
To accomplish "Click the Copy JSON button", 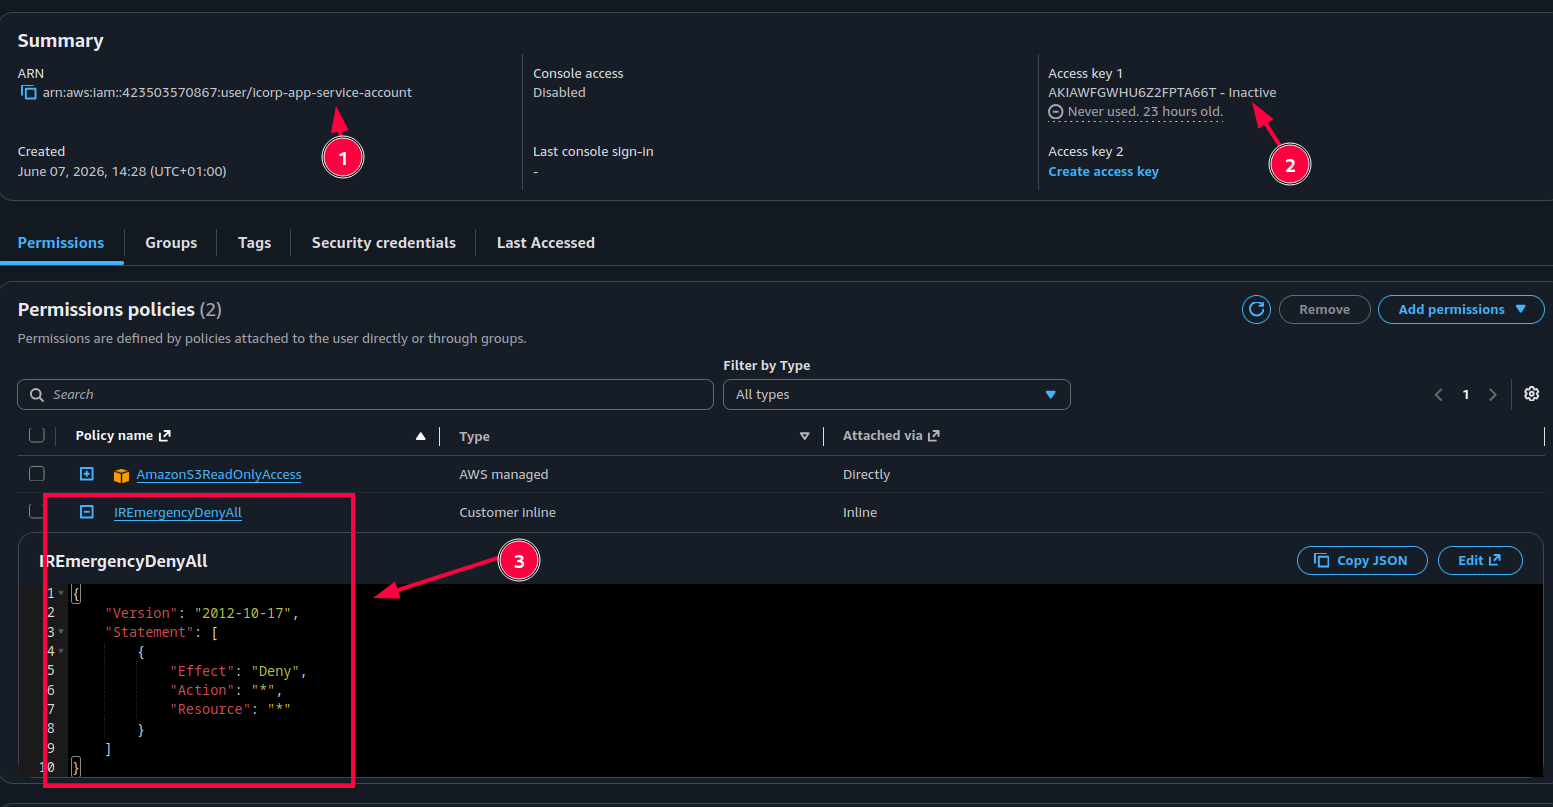I will (x=1362, y=561).
